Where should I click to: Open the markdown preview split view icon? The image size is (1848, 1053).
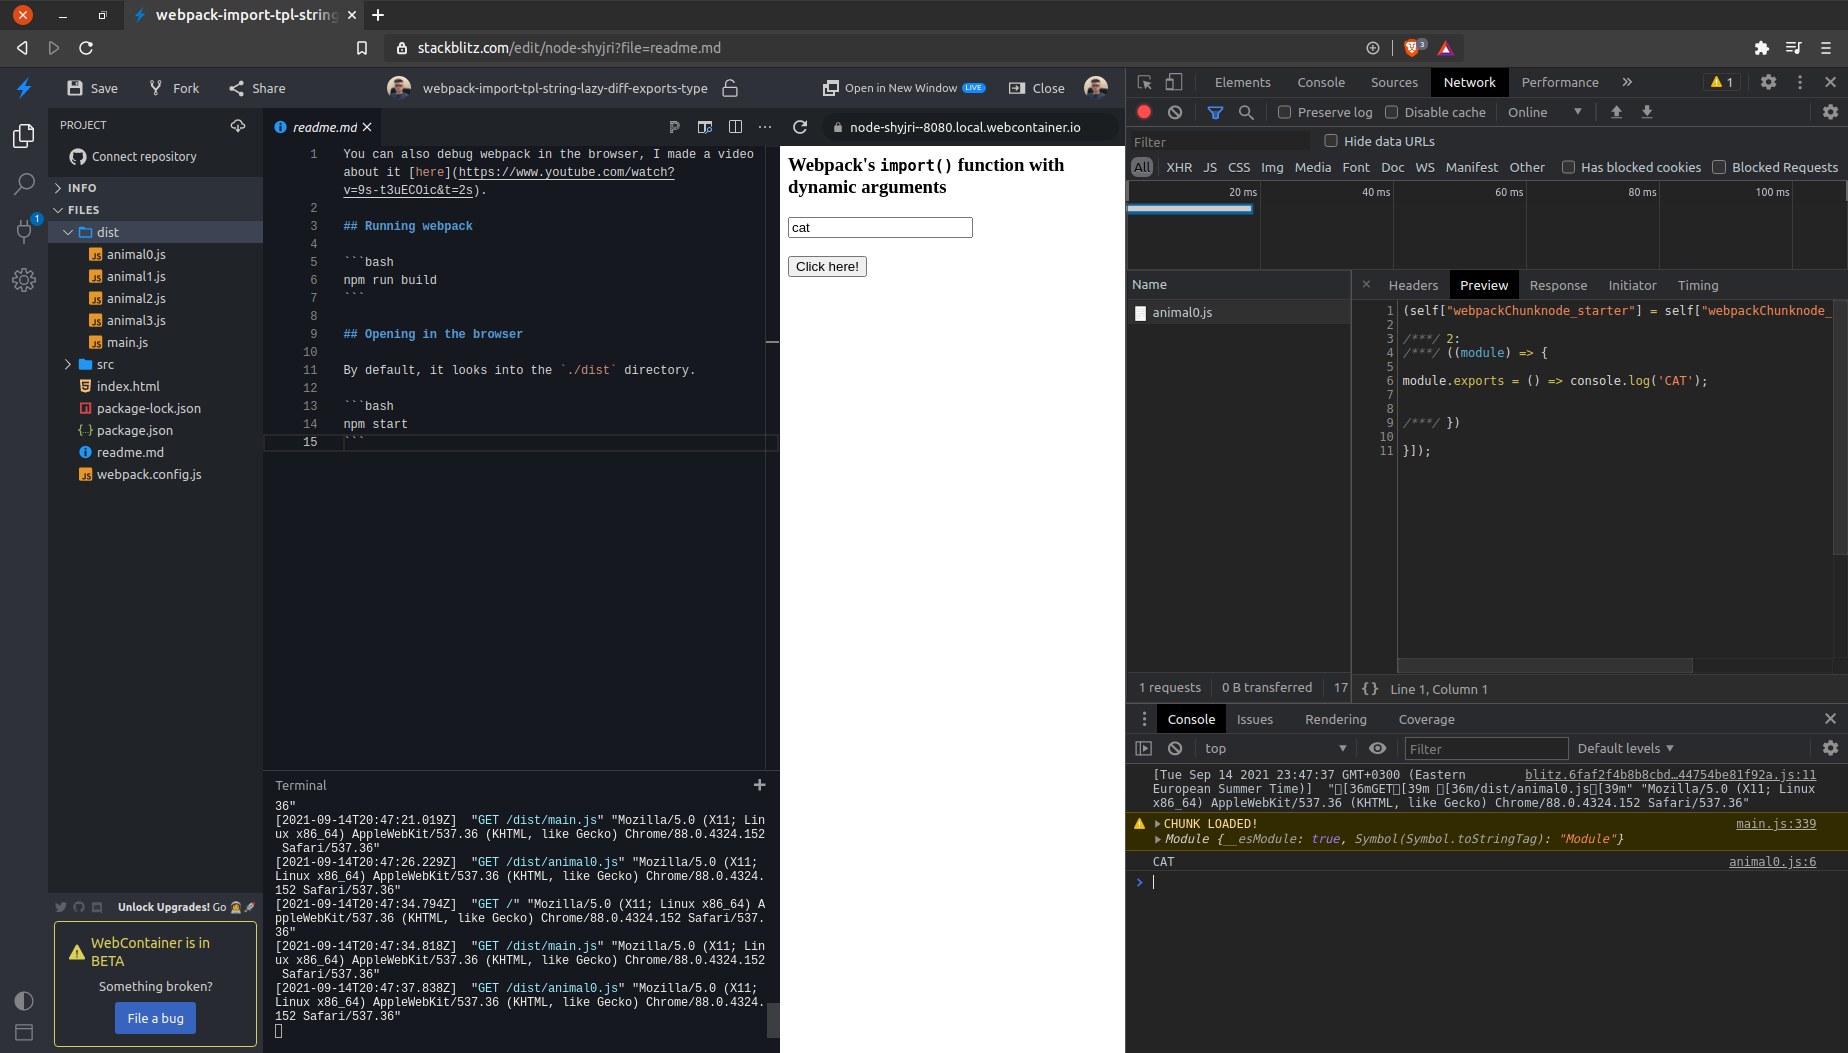(736, 127)
